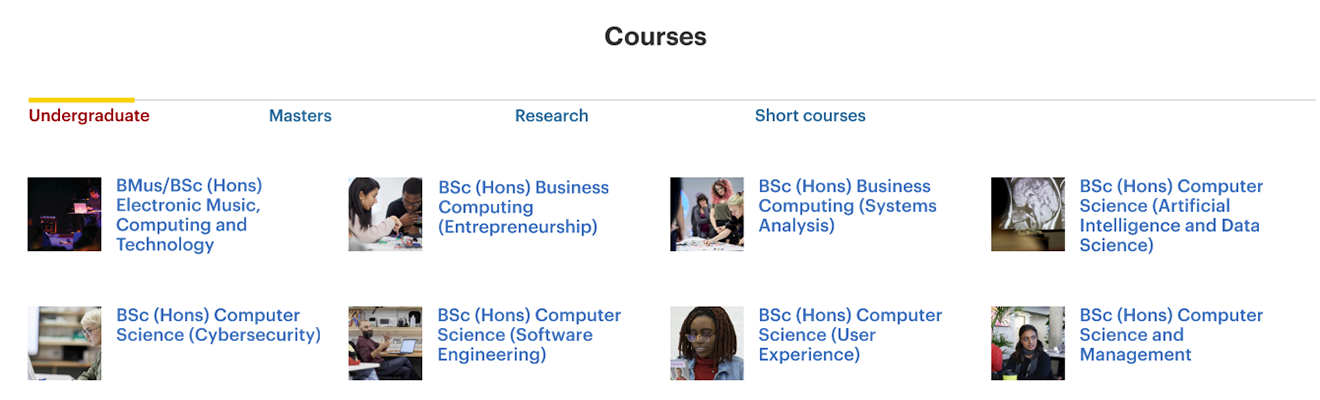Open BMus/BSc Electronic Music, Computing and Technology link
The height and width of the screenshot is (400, 1320).
coord(189,215)
